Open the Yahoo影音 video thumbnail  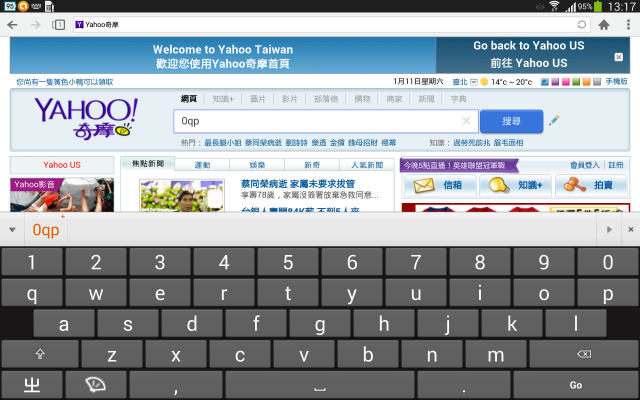tap(62, 195)
